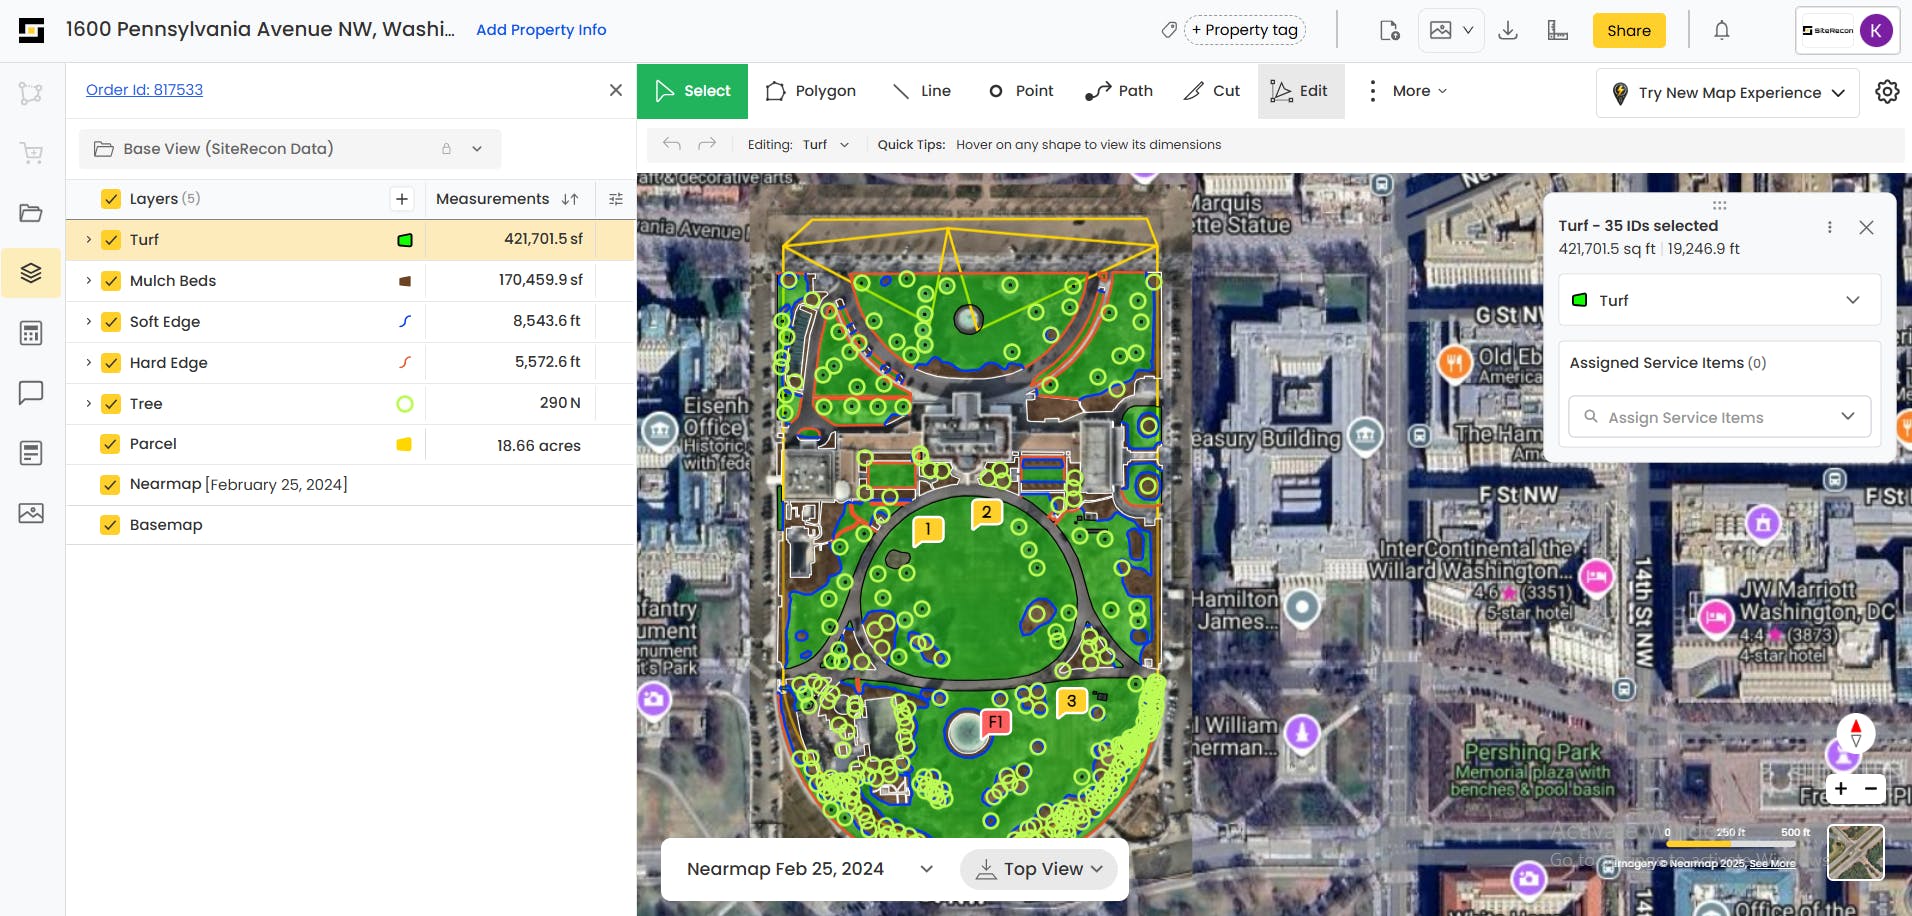1912x916 pixels.
Task: Open the Base View dropdown
Action: point(290,149)
